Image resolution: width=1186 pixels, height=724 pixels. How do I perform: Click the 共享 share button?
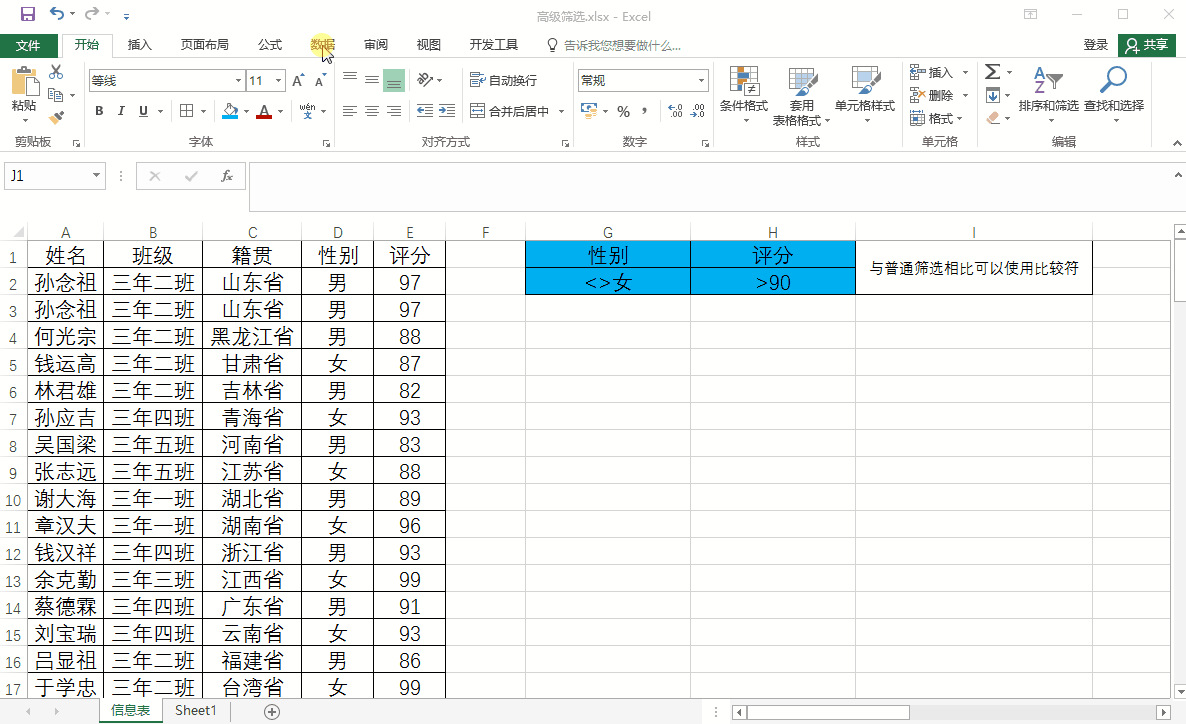1146,45
